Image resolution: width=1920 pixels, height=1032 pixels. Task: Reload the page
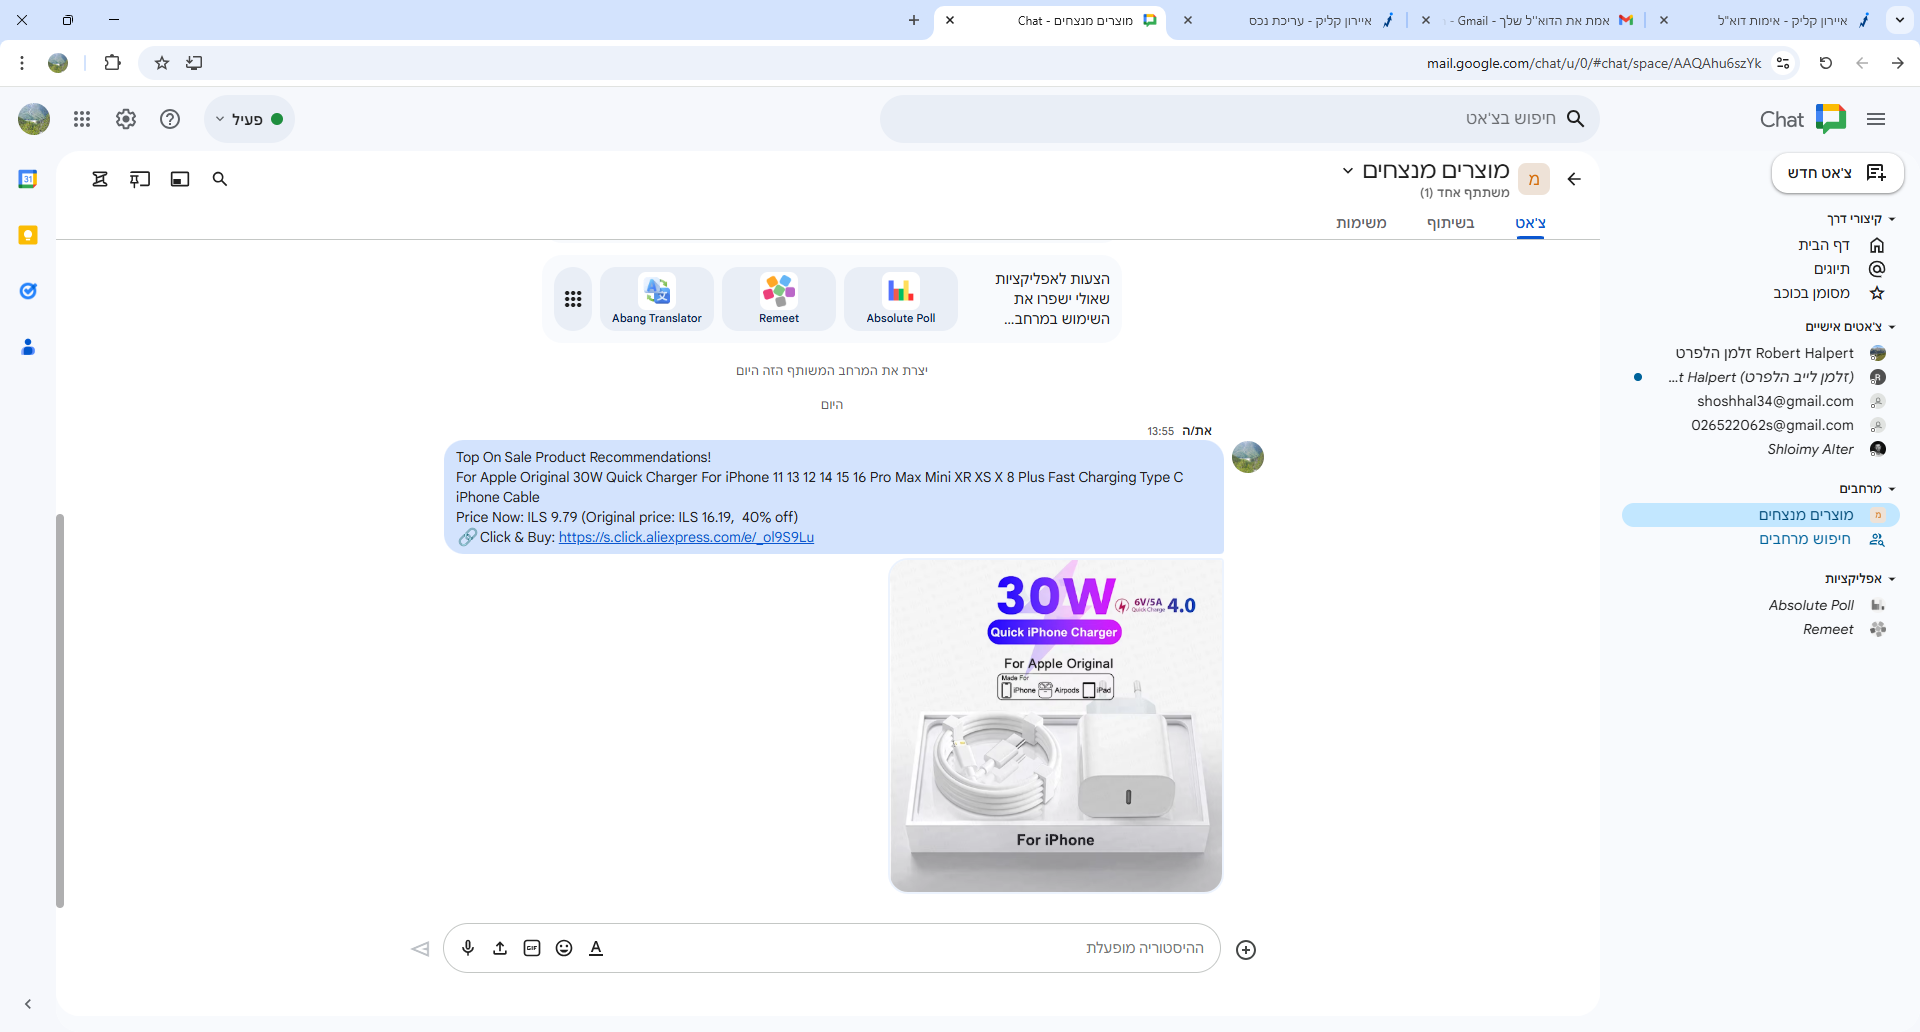click(x=1826, y=63)
